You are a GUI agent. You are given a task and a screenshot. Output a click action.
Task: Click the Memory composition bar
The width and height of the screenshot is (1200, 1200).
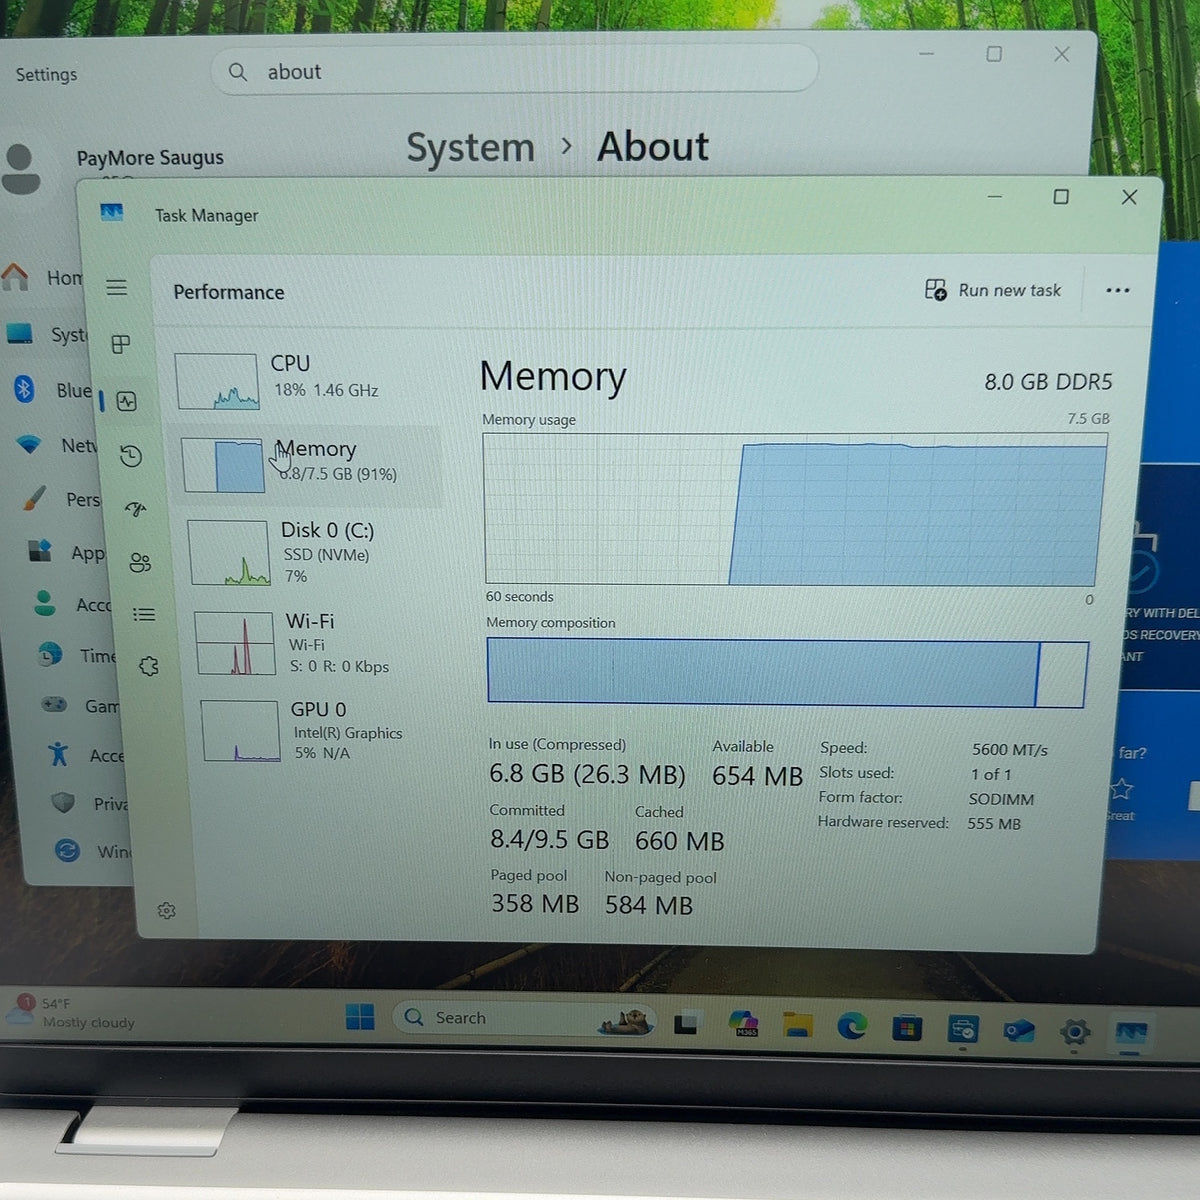click(x=787, y=674)
